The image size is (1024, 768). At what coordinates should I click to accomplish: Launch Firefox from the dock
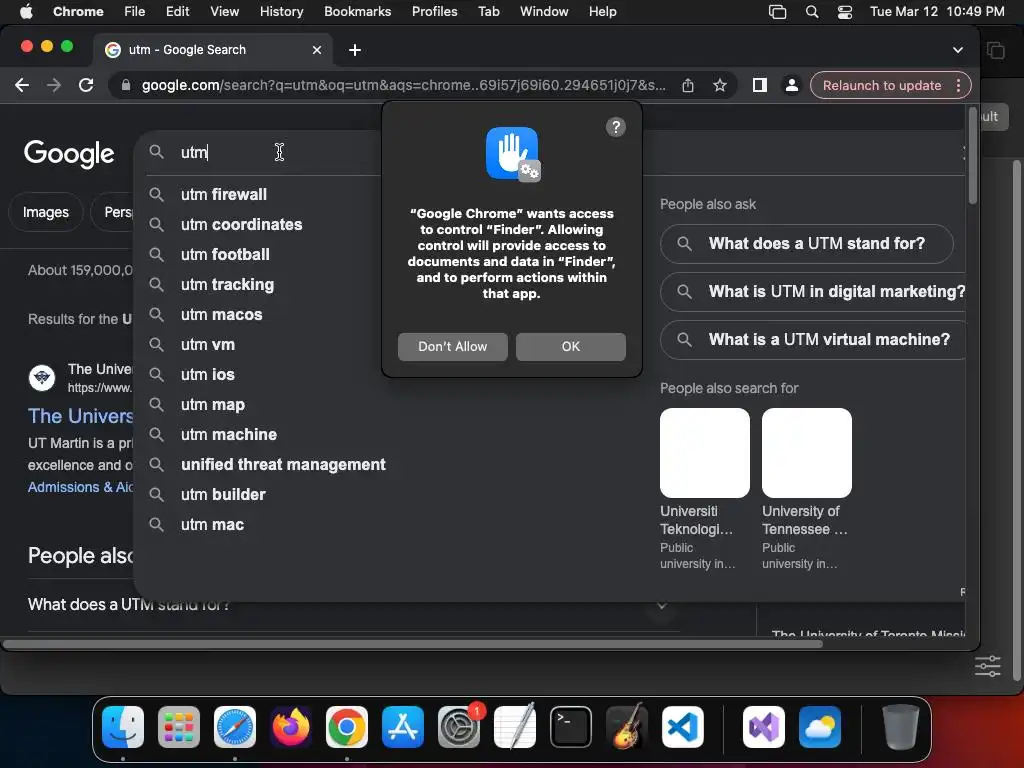291,727
